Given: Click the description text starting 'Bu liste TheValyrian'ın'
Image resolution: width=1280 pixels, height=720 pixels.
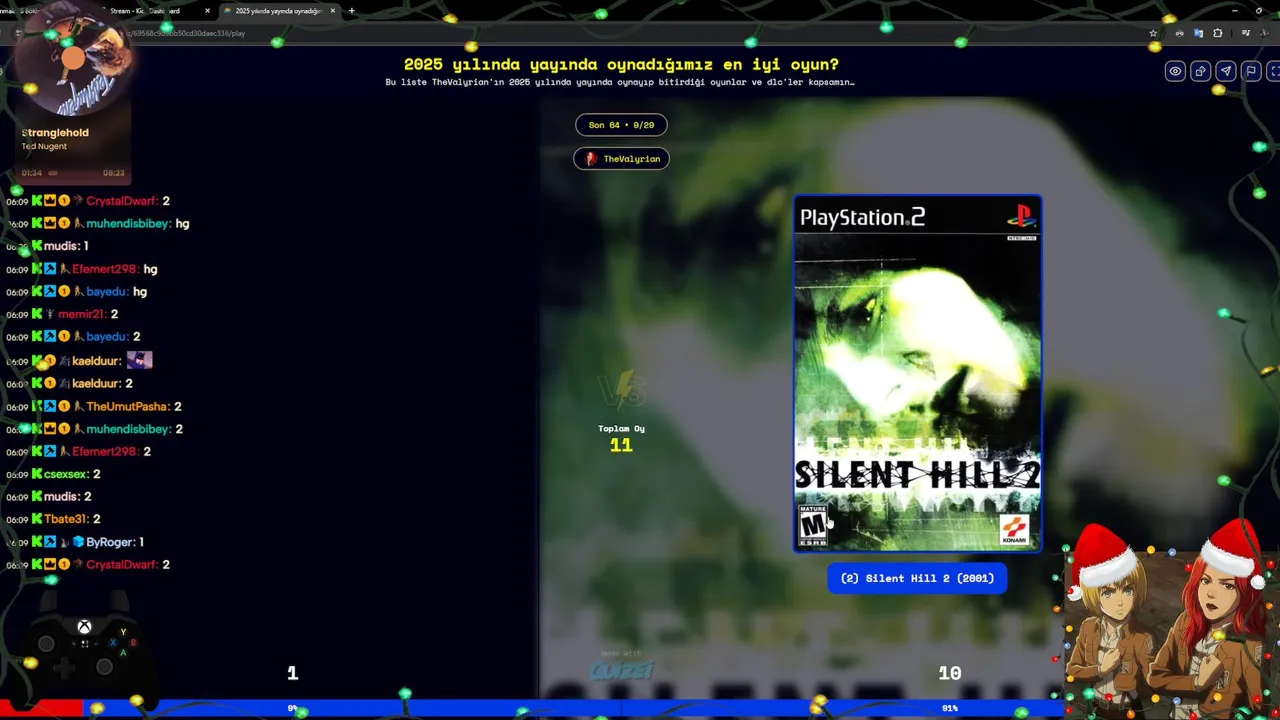Looking at the screenshot, I should click(620, 83).
